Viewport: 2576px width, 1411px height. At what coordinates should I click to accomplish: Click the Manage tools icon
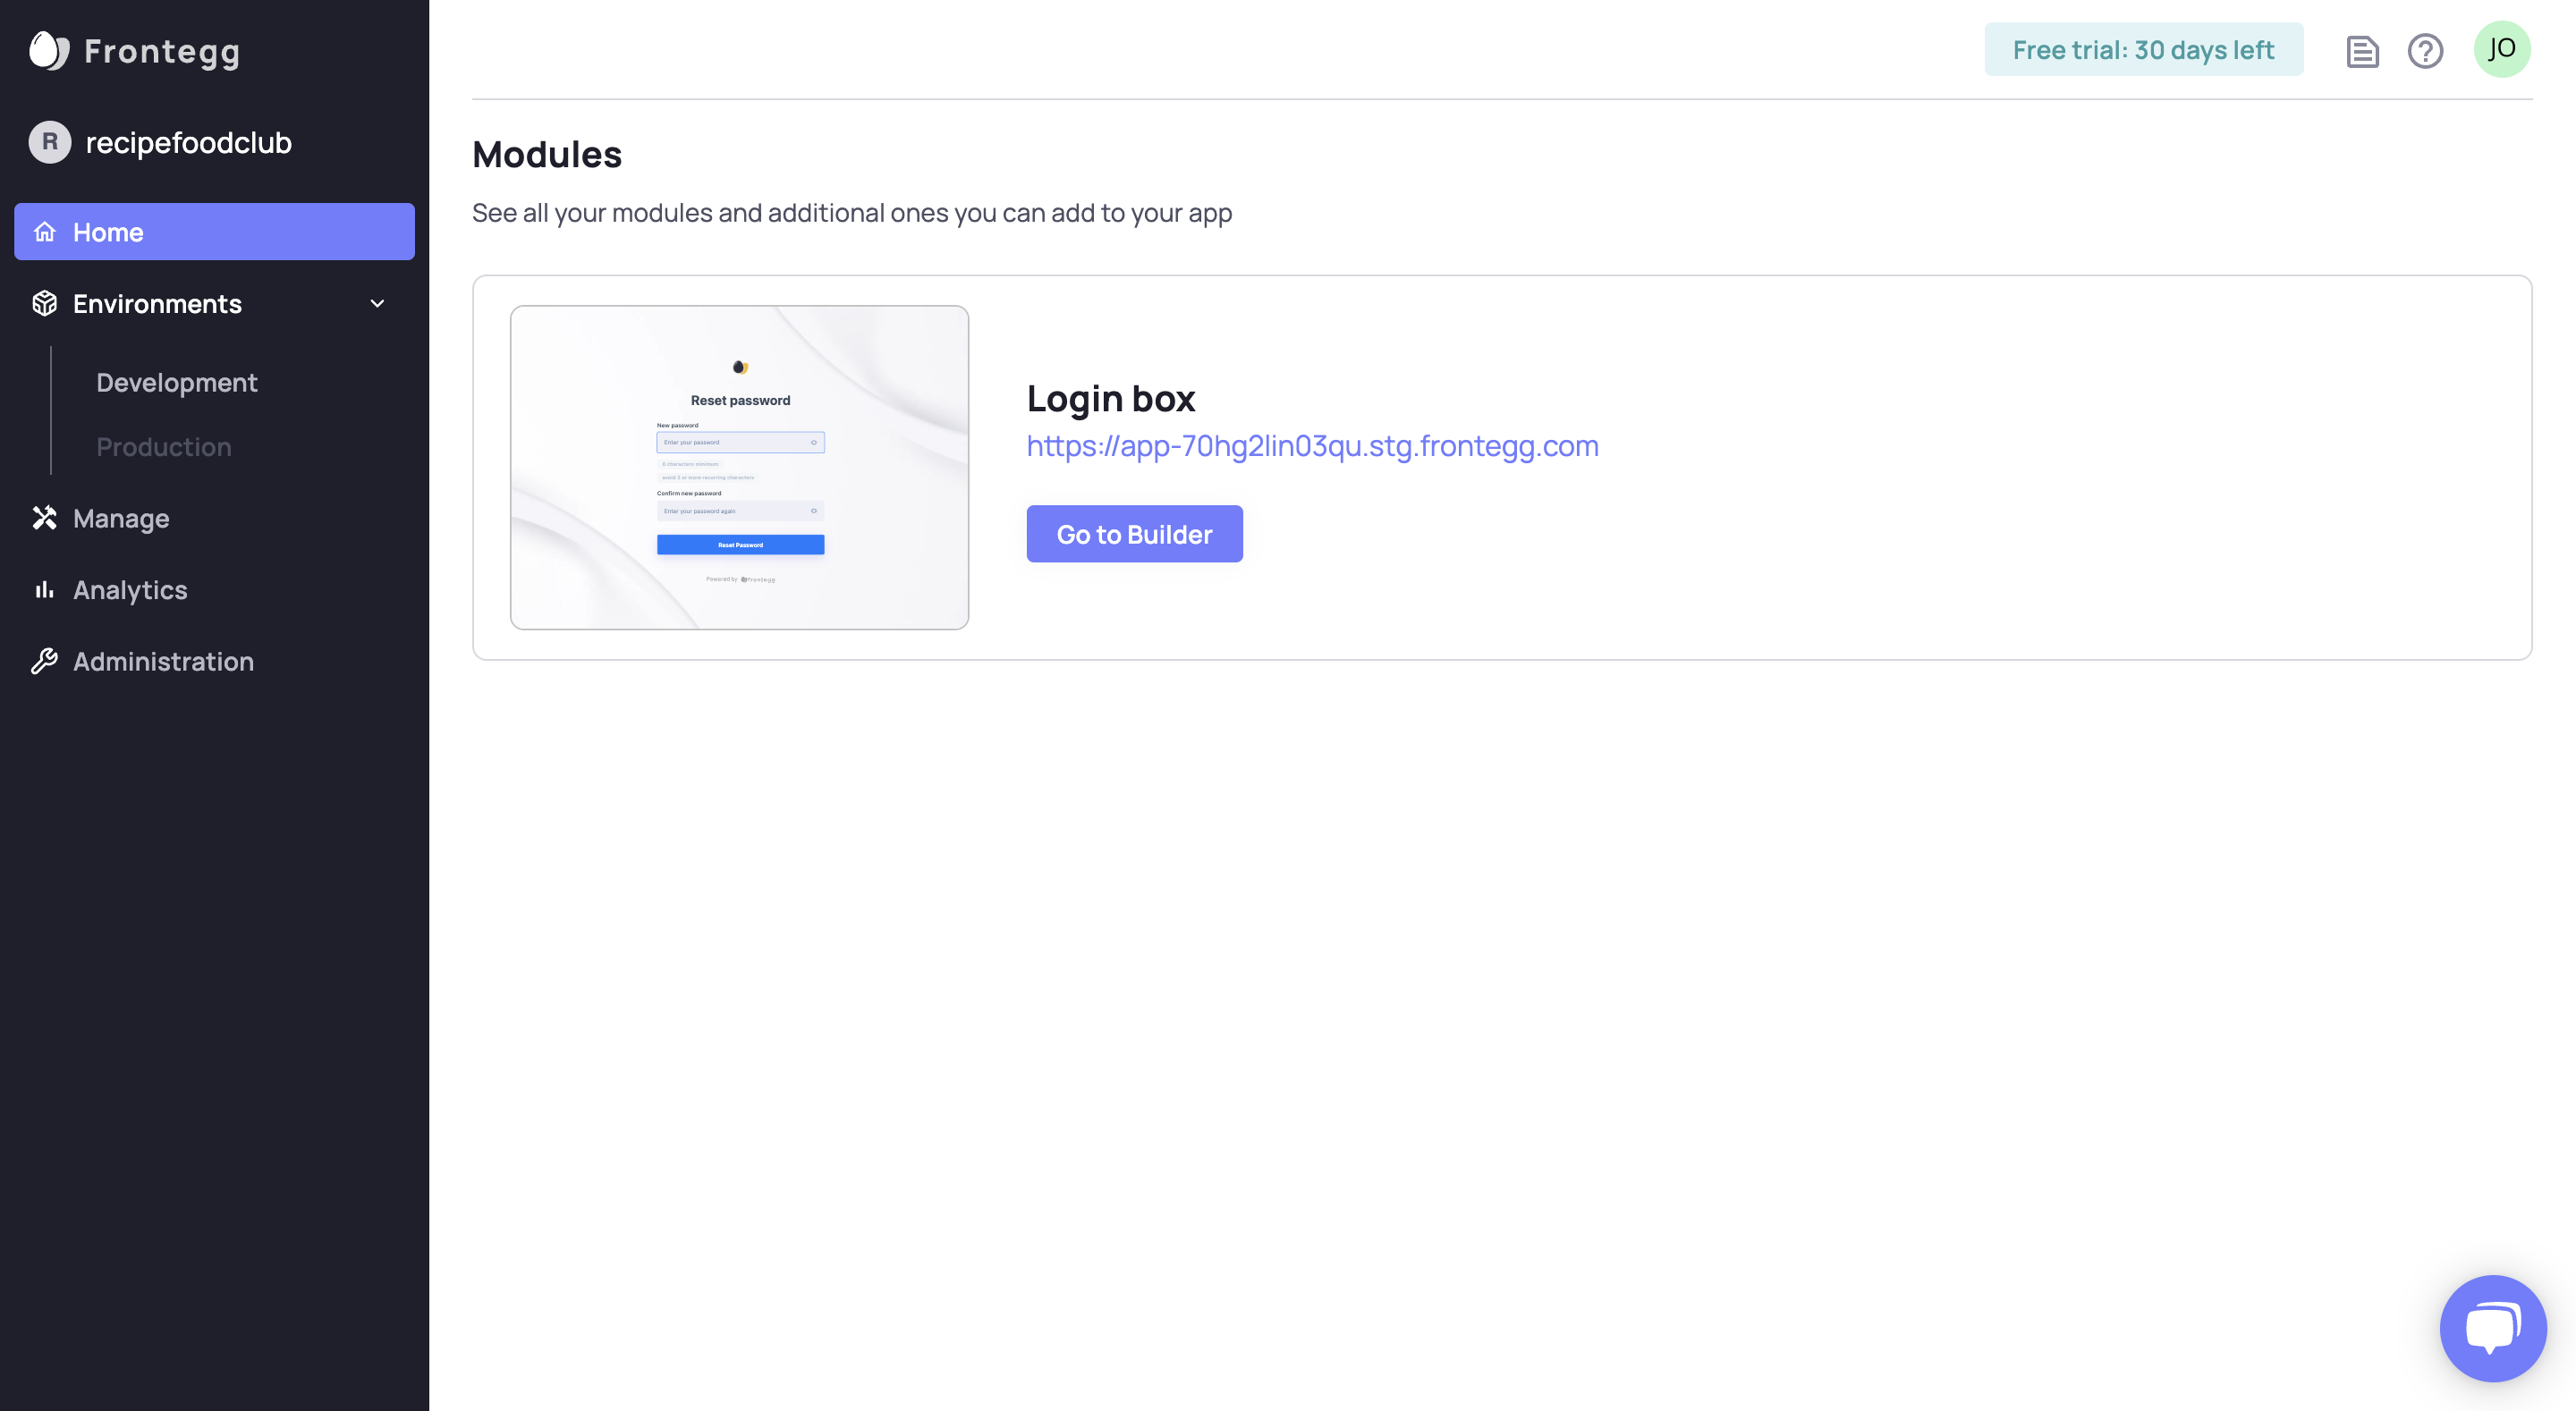coord(45,518)
